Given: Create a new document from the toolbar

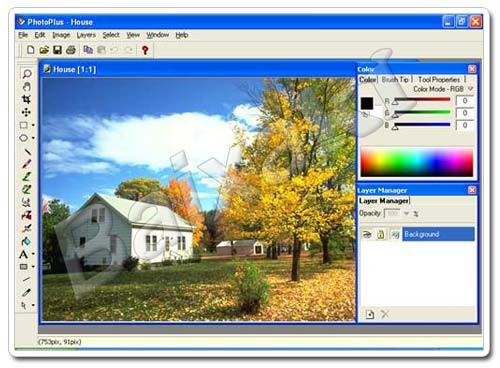Looking at the screenshot, I should coord(30,50).
